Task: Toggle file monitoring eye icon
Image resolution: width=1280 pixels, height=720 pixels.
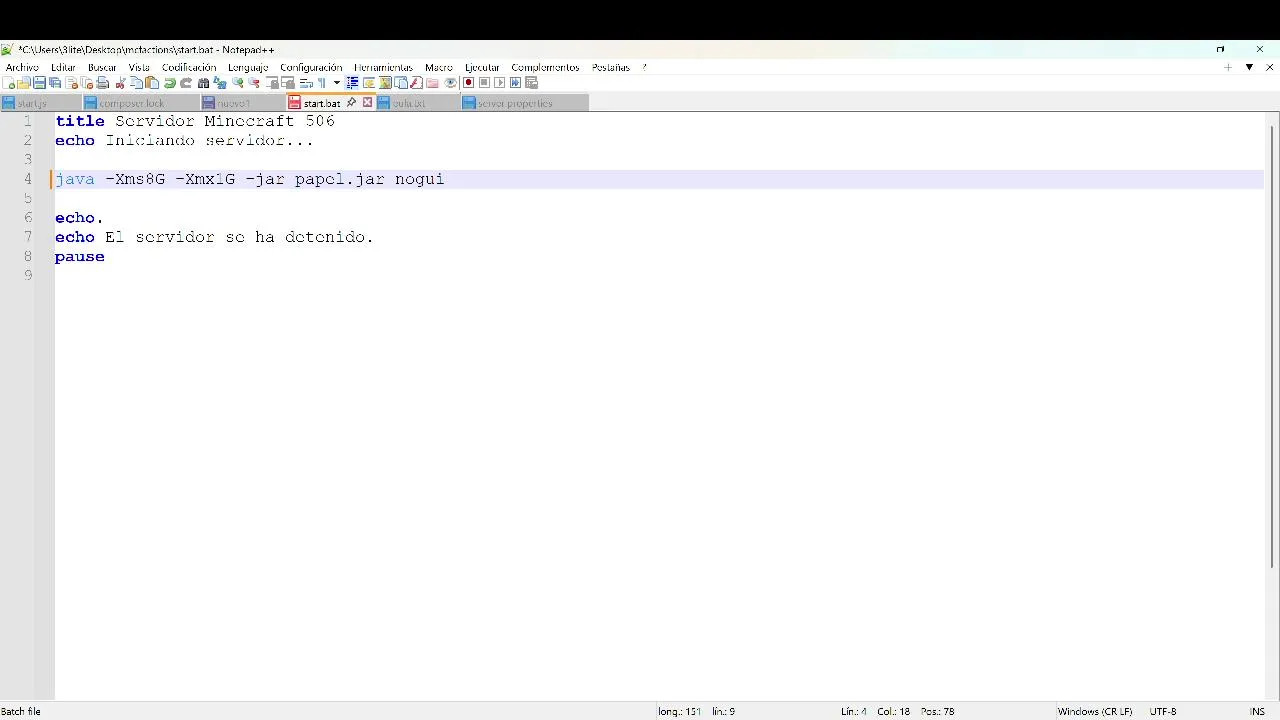Action: coord(450,83)
